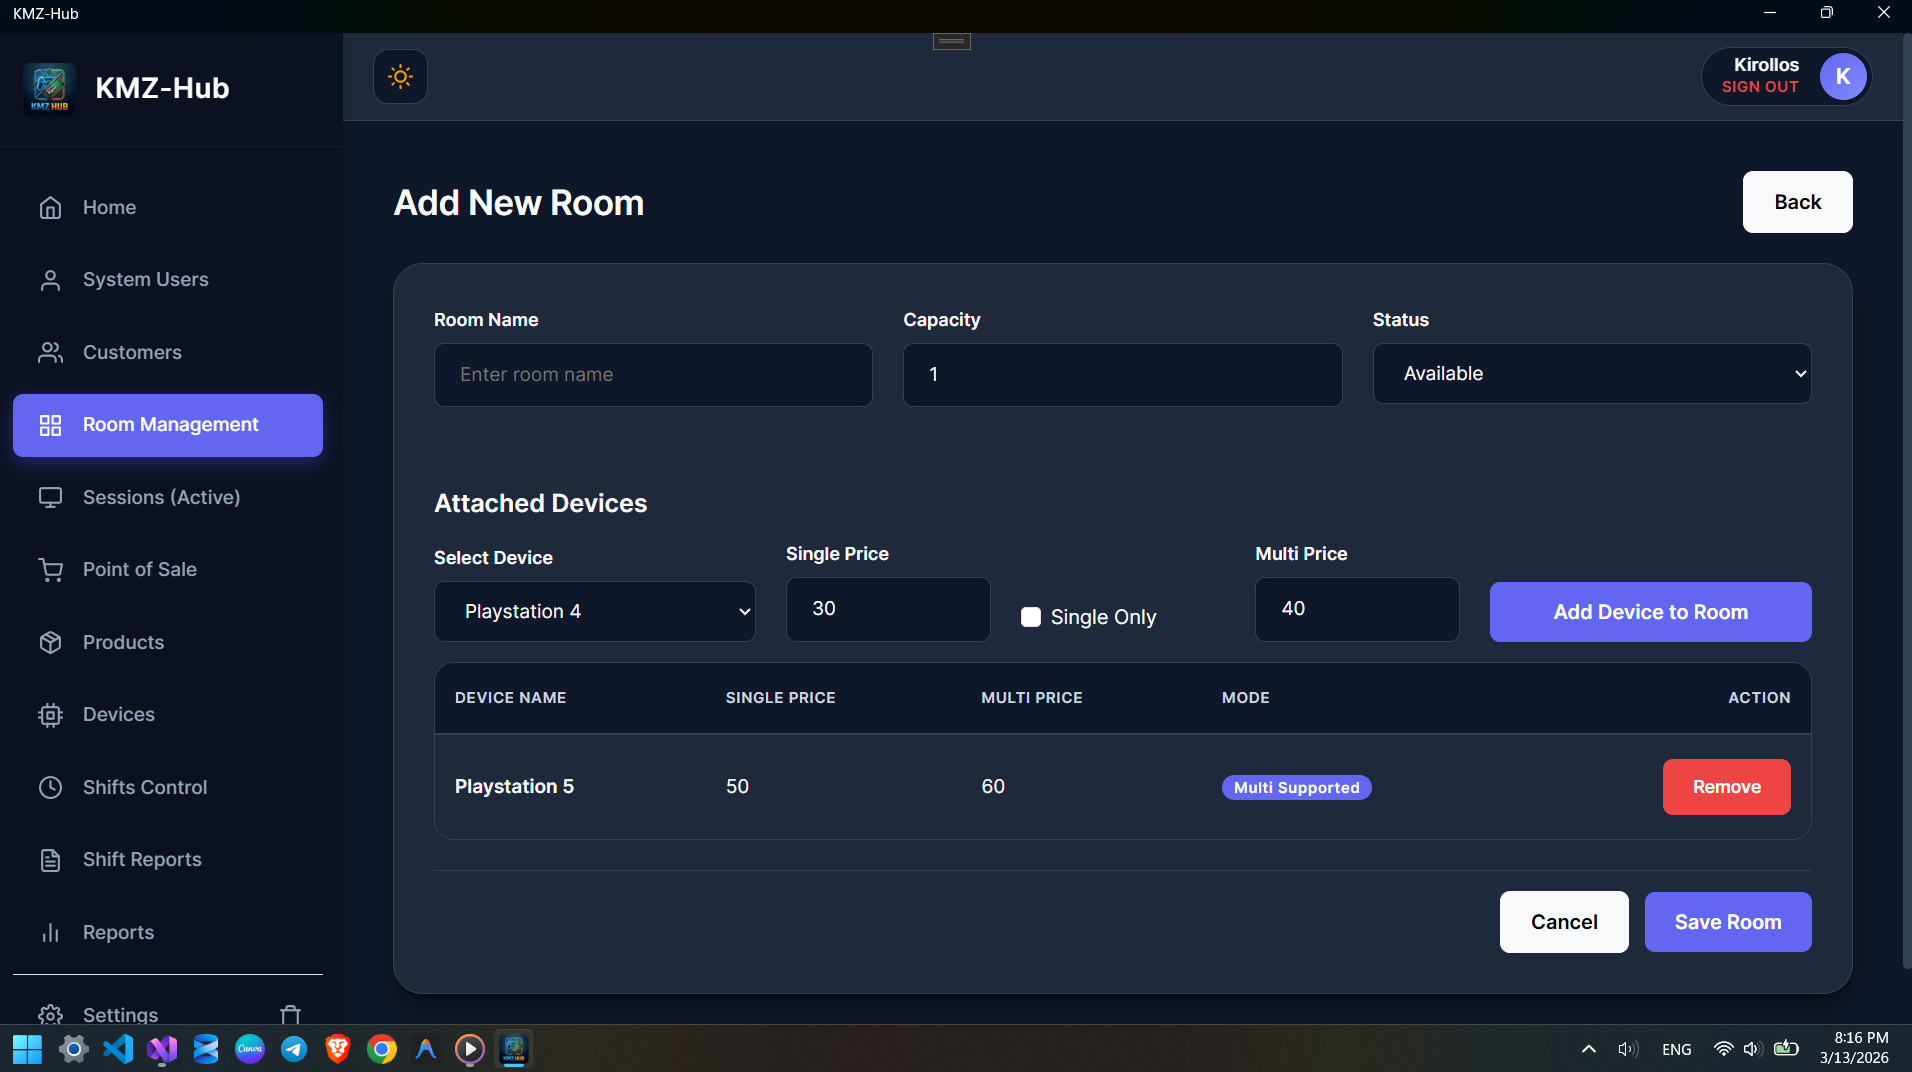Navigate to Room Management in the sidebar
Image resolution: width=1912 pixels, height=1072 pixels.
coord(167,424)
